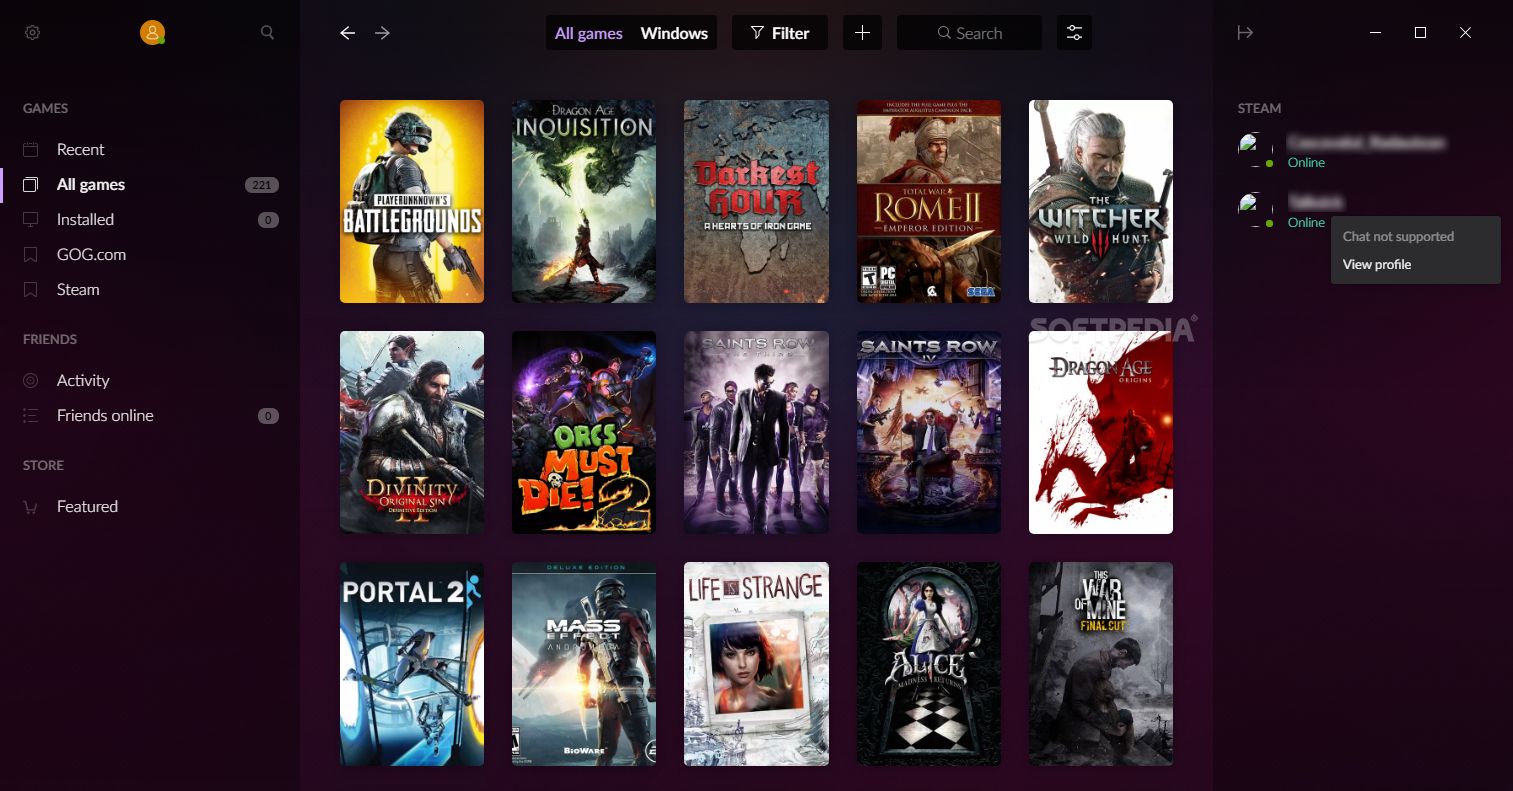
Task: Open Saints Row IV cover
Action: click(x=929, y=432)
